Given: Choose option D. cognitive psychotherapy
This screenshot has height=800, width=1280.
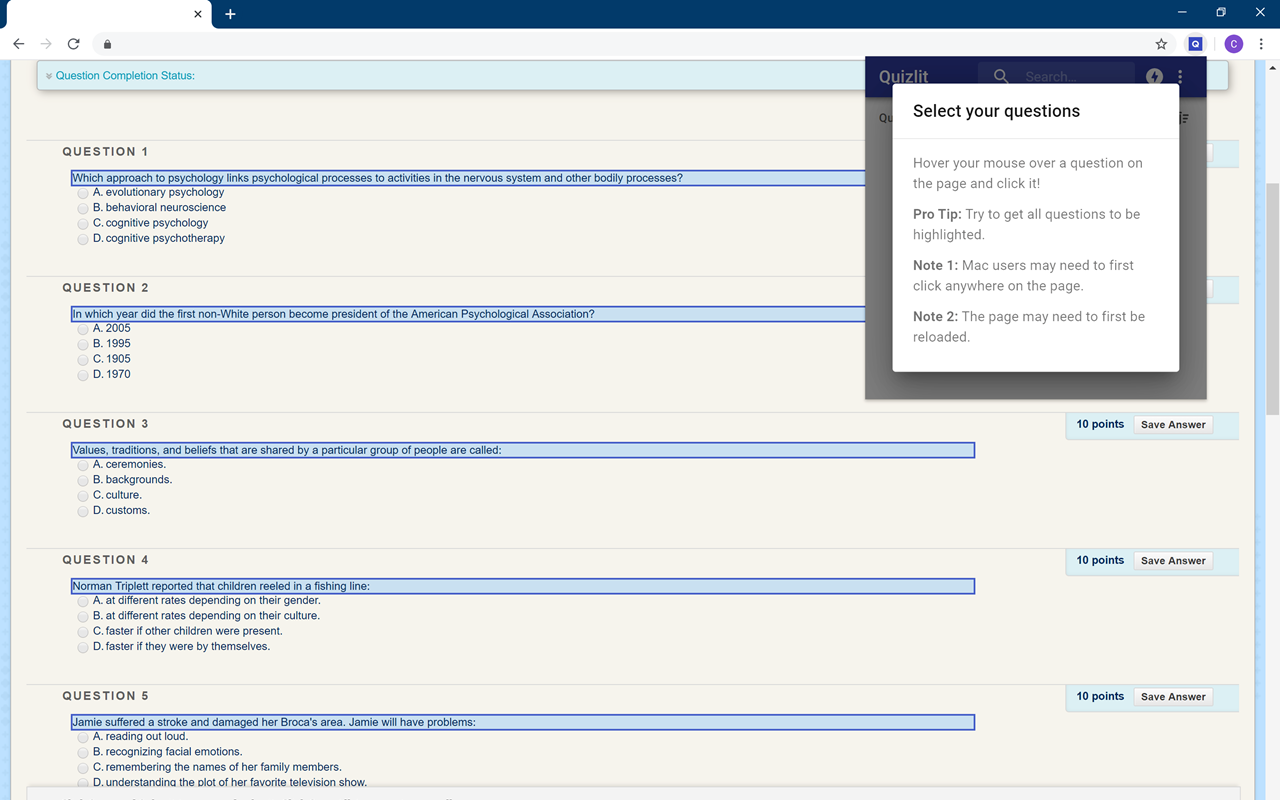Looking at the screenshot, I should [83, 239].
